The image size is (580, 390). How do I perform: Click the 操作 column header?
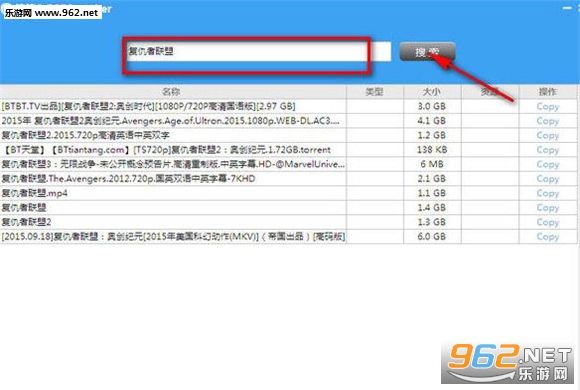point(548,92)
